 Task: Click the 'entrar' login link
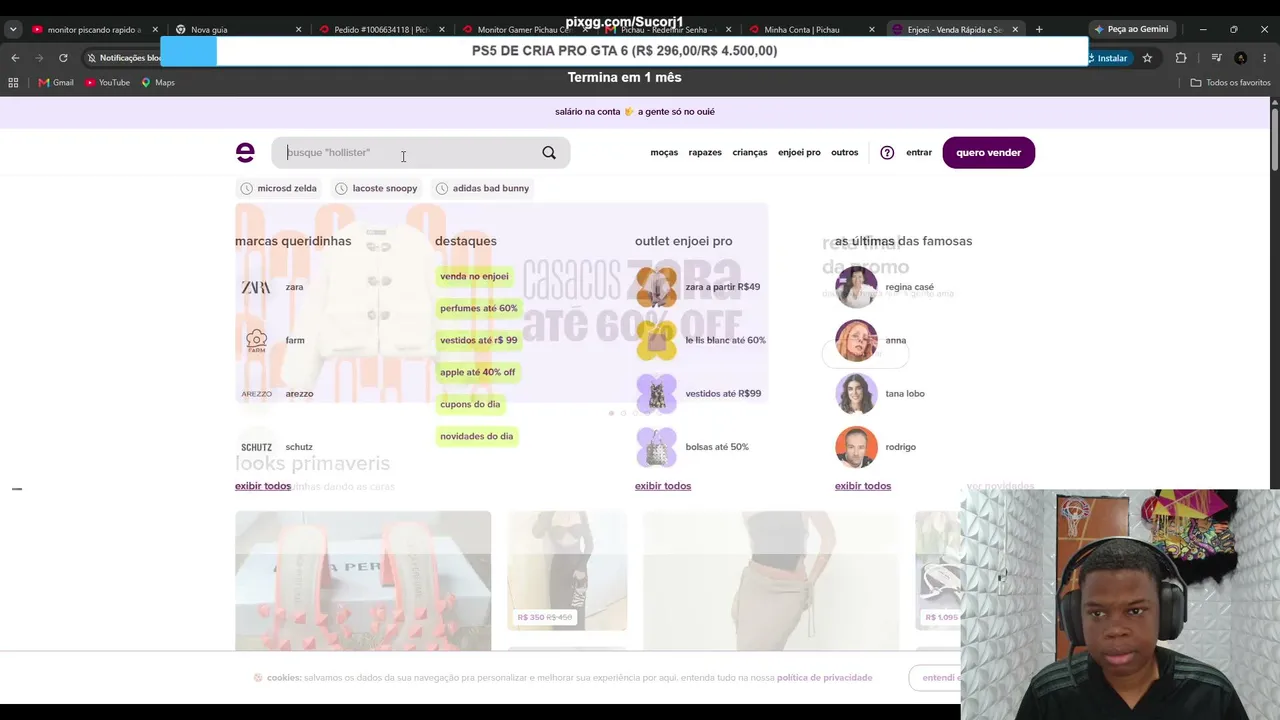click(919, 153)
